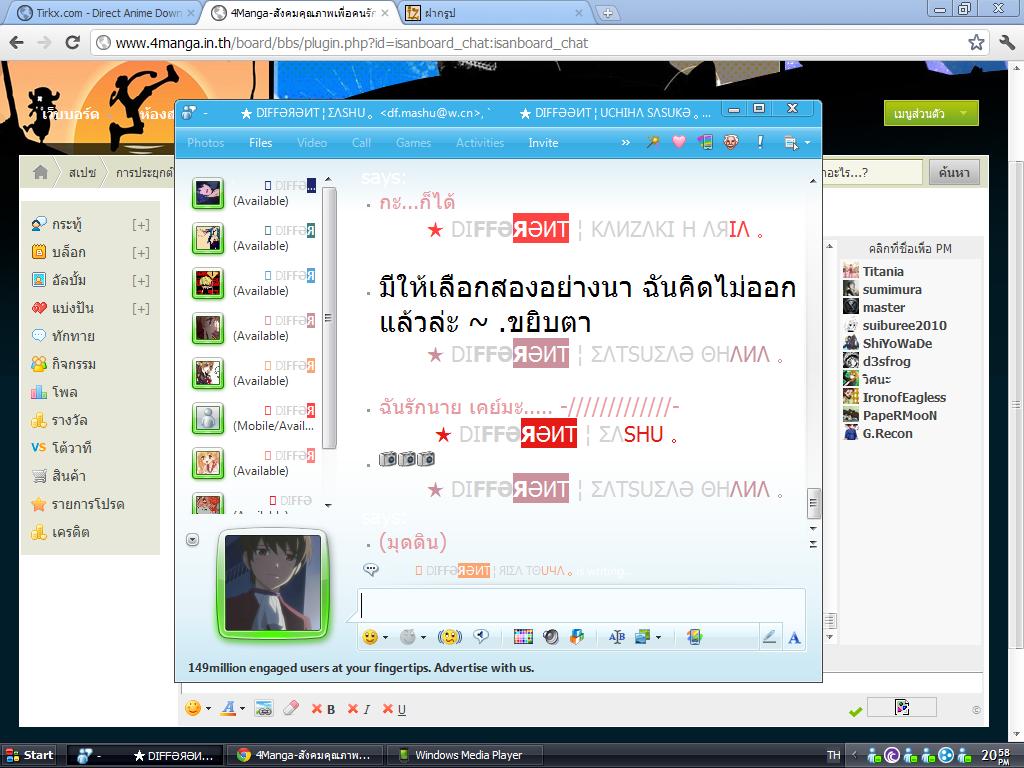
Task: Open the Photos menu in messenger
Action: [x=205, y=142]
